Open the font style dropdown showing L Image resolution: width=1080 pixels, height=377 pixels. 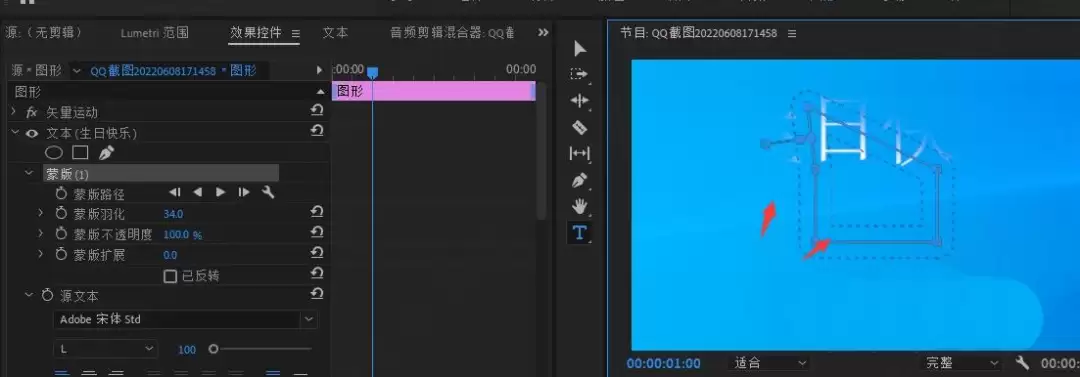click(x=106, y=349)
